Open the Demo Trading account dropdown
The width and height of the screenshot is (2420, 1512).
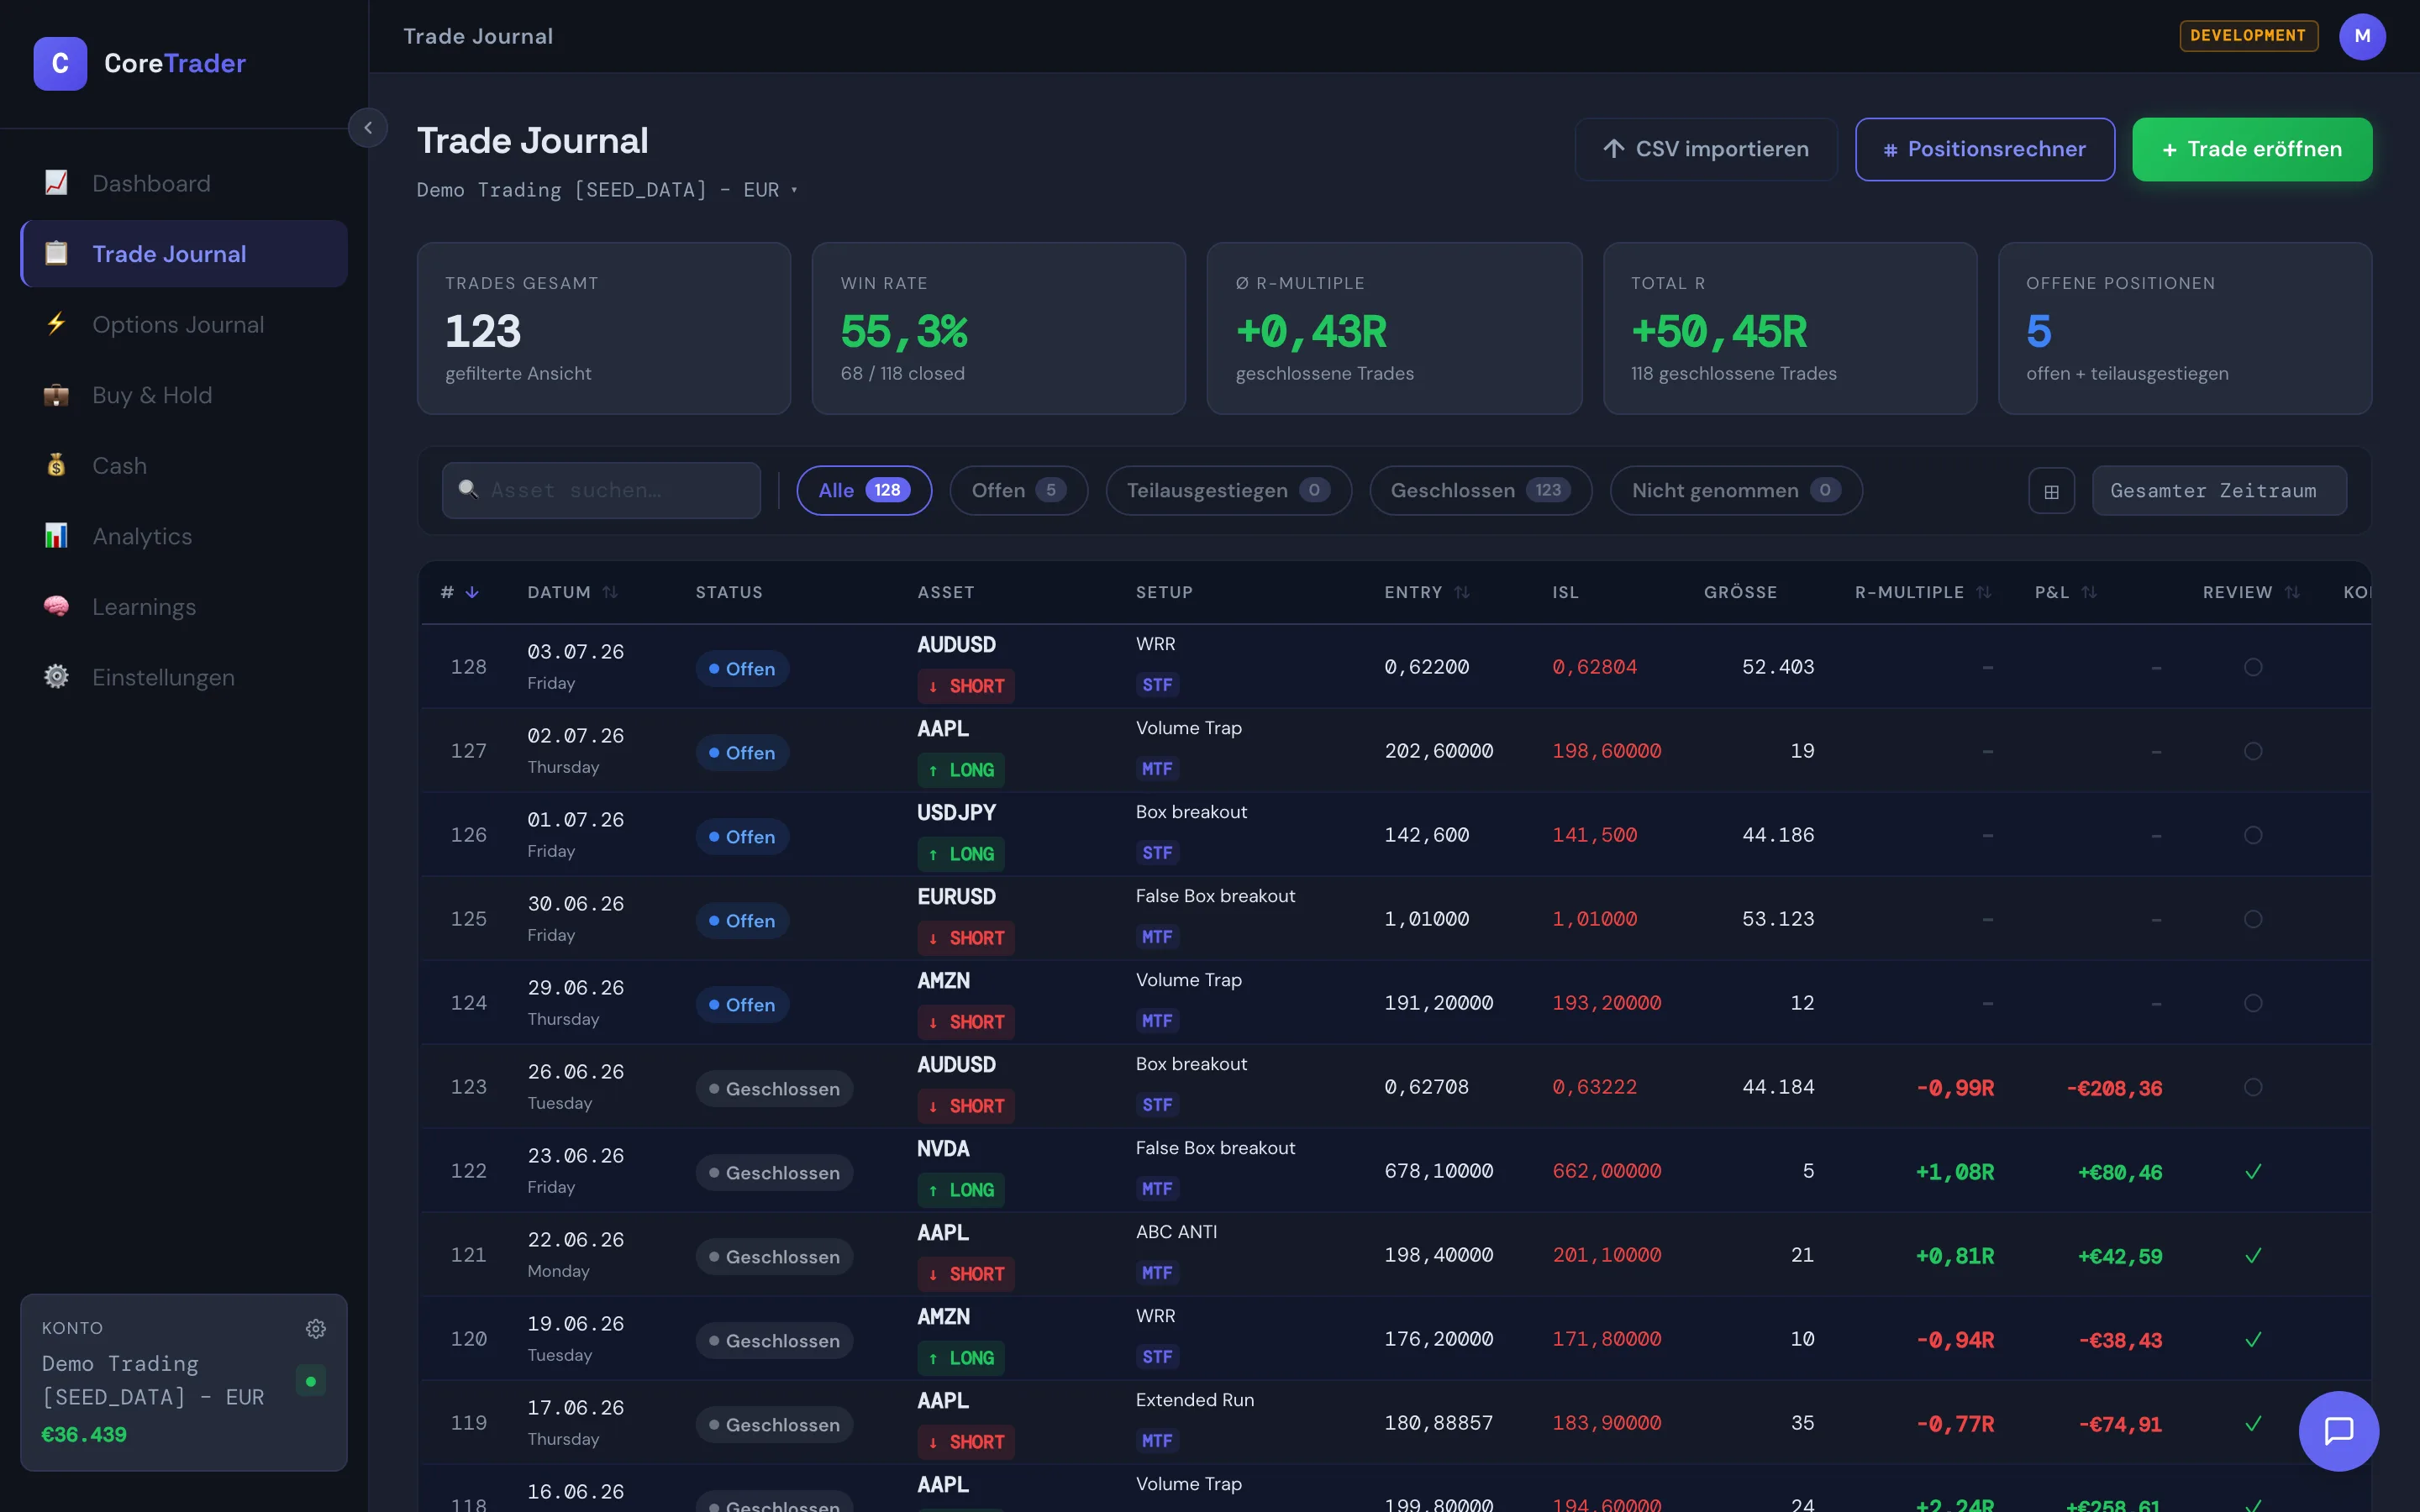[607, 190]
